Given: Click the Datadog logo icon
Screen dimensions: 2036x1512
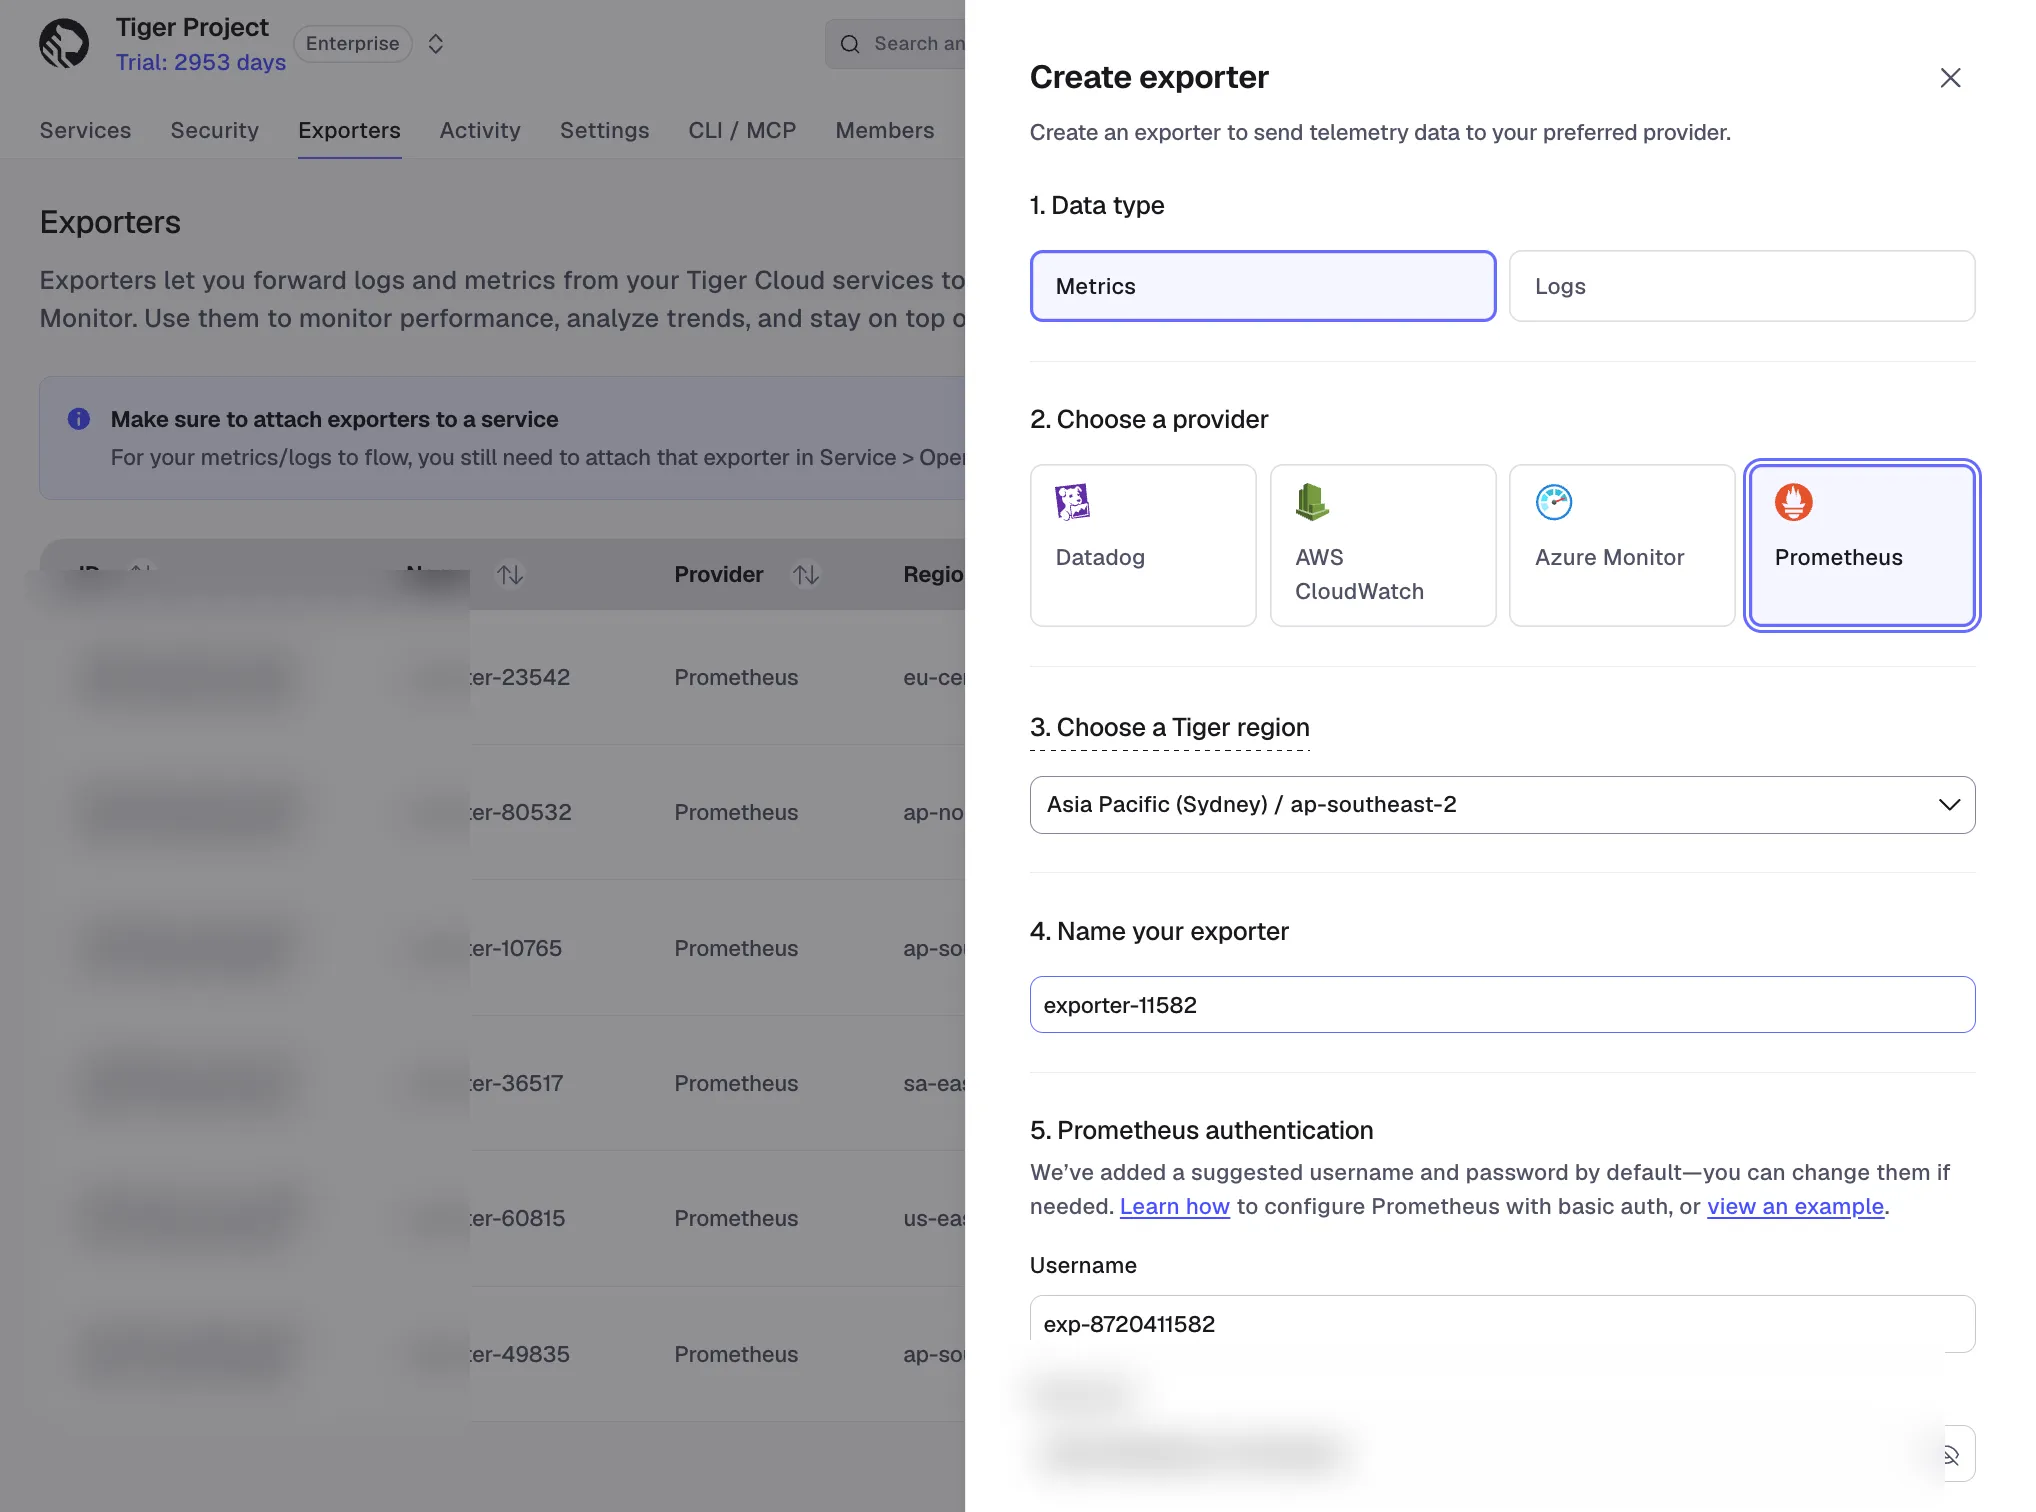Looking at the screenshot, I should (1073, 502).
